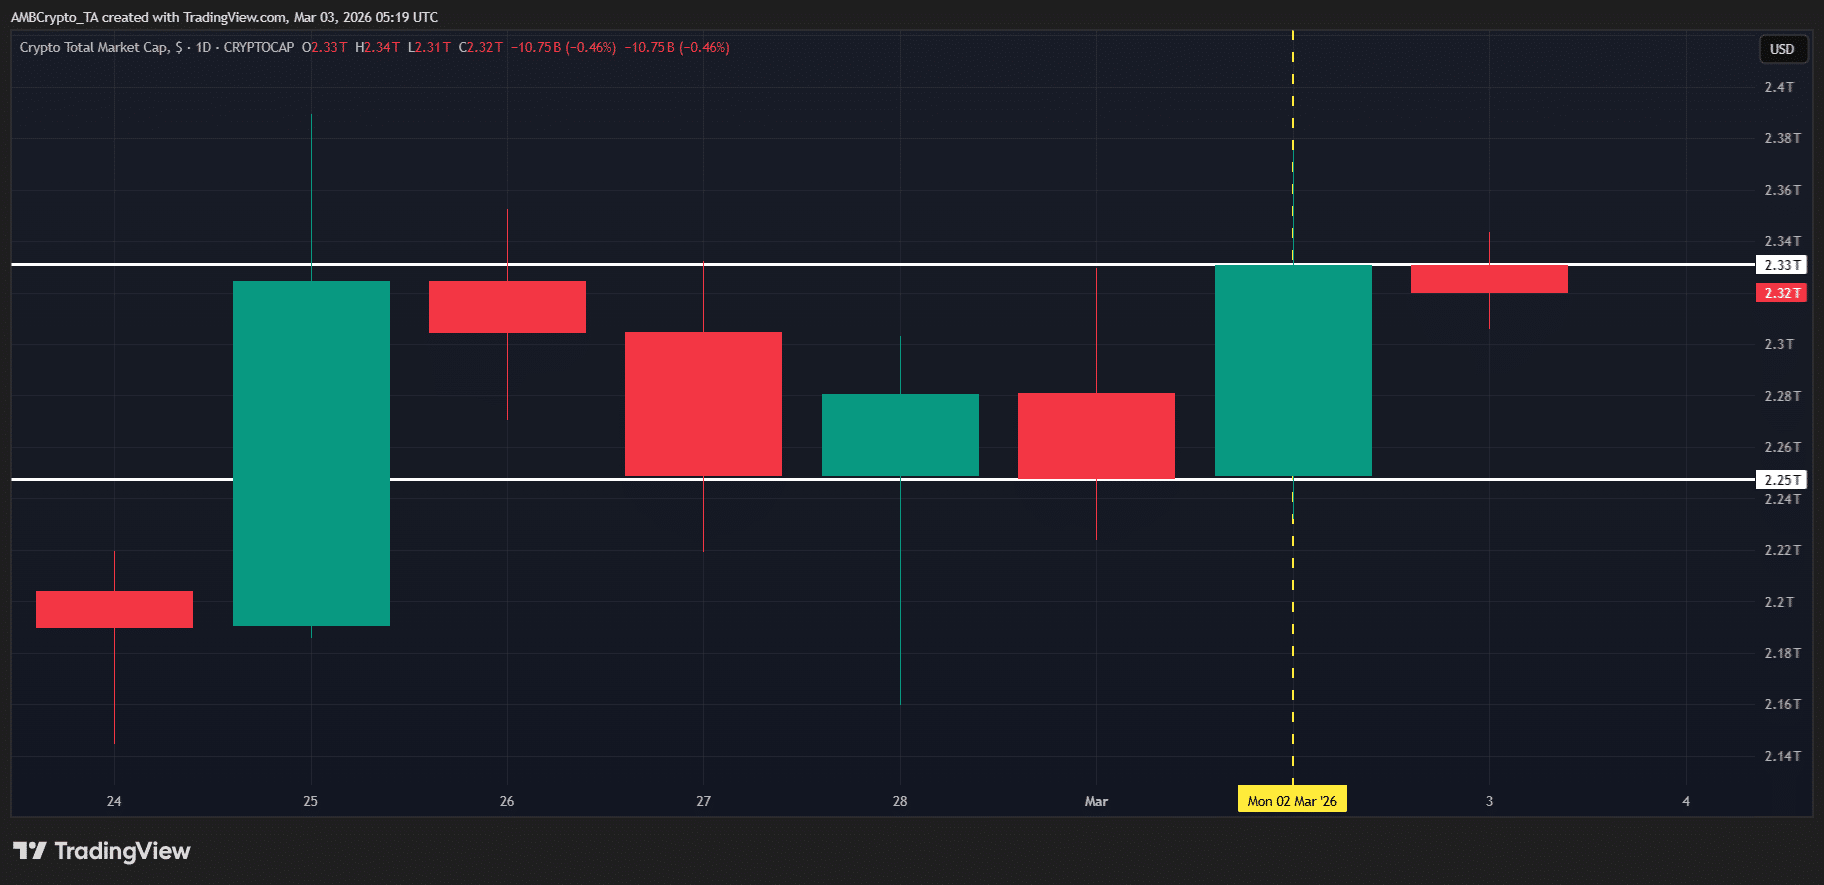Click the 2.4T label on the price axis
This screenshot has height=885, width=1824.
(1778, 87)
